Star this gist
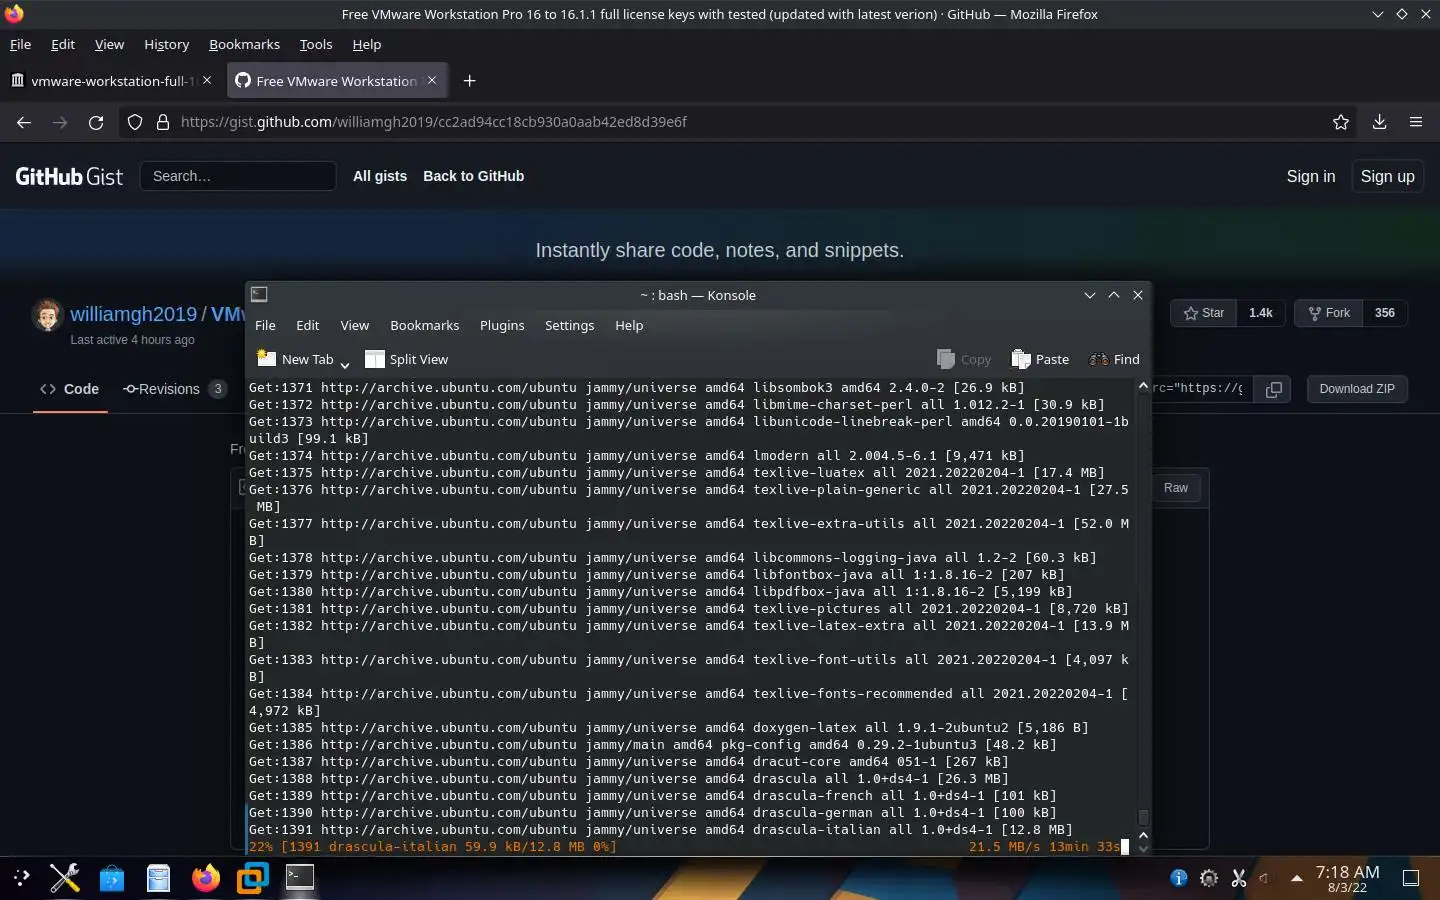 [x=1203, y=313]
